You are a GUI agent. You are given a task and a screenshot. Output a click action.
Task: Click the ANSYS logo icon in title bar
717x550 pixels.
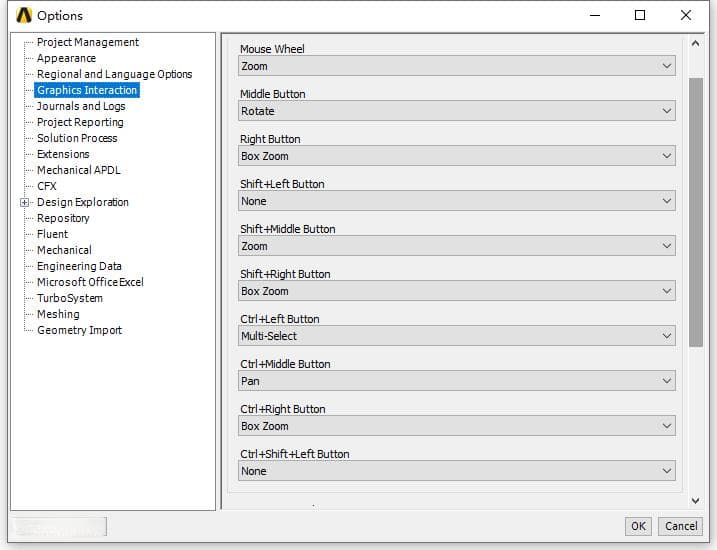click(24, 15)
